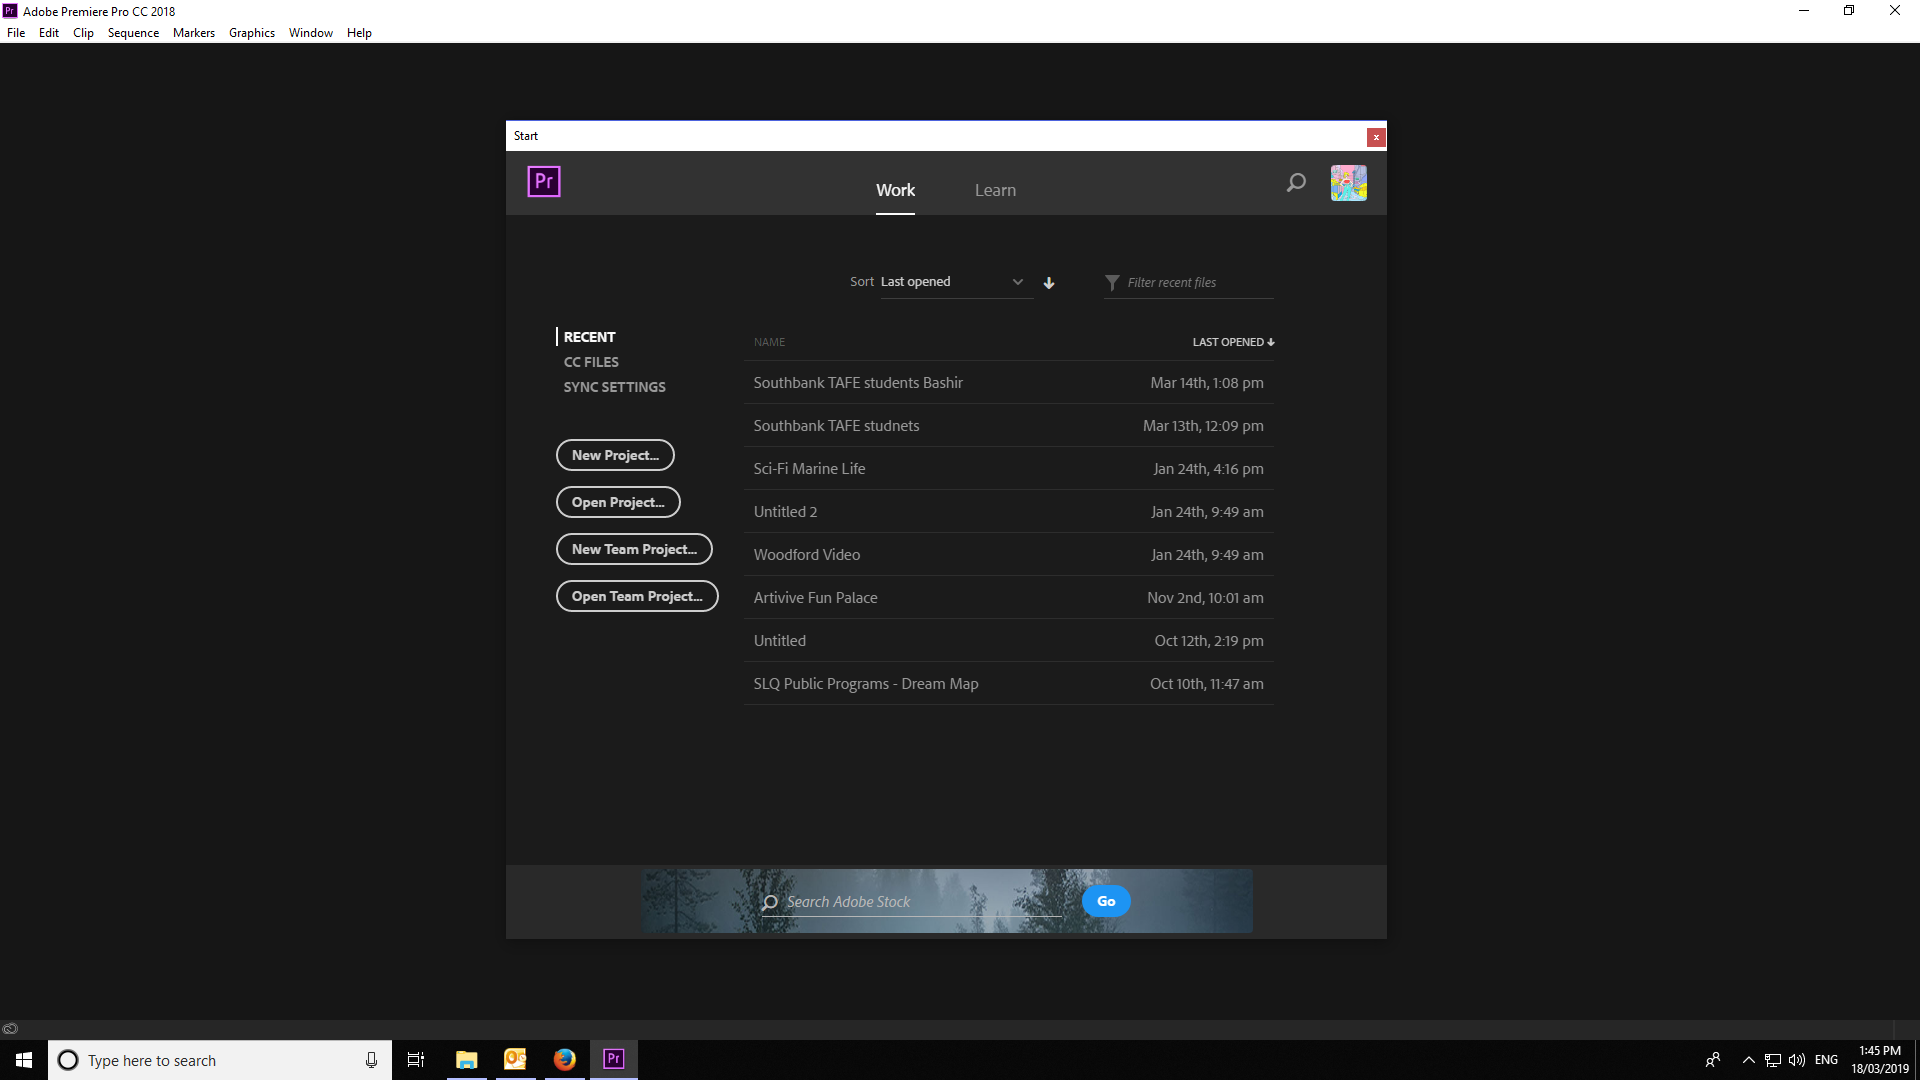Open the Sci-Fi Marine Life recent project
This screenshot has height=1080, width=1920.
tap(809, 469)
